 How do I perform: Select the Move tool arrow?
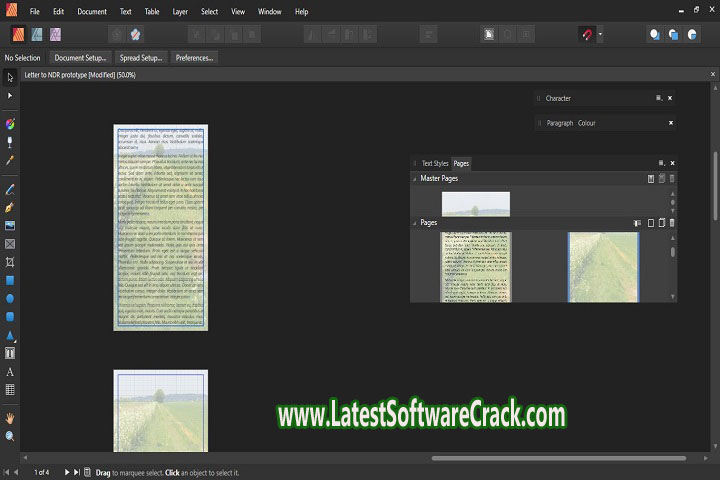(x=10, y=78)
